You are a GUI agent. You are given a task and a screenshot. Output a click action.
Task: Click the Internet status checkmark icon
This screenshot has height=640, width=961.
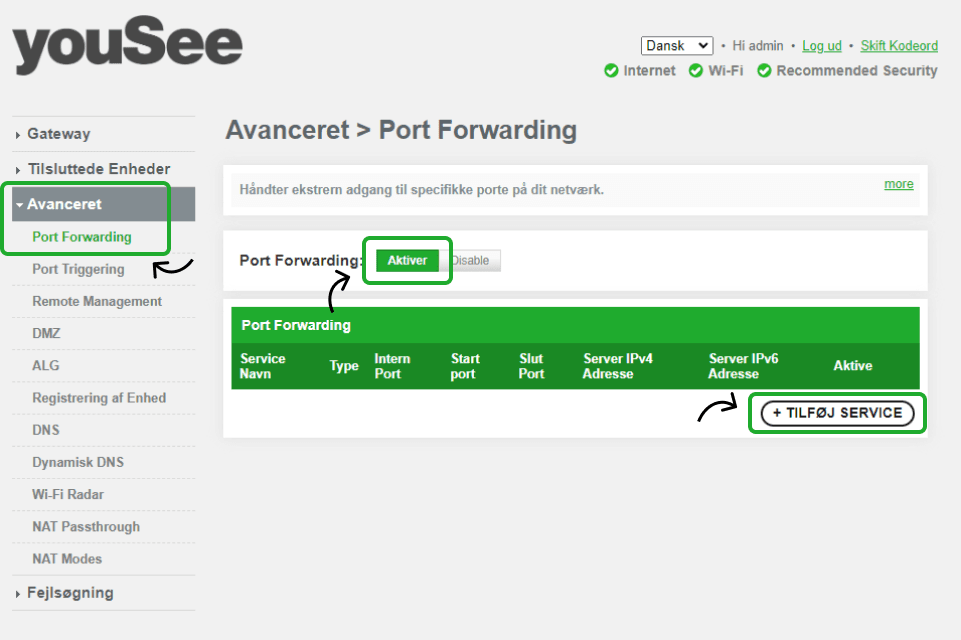tap(610, 71)
